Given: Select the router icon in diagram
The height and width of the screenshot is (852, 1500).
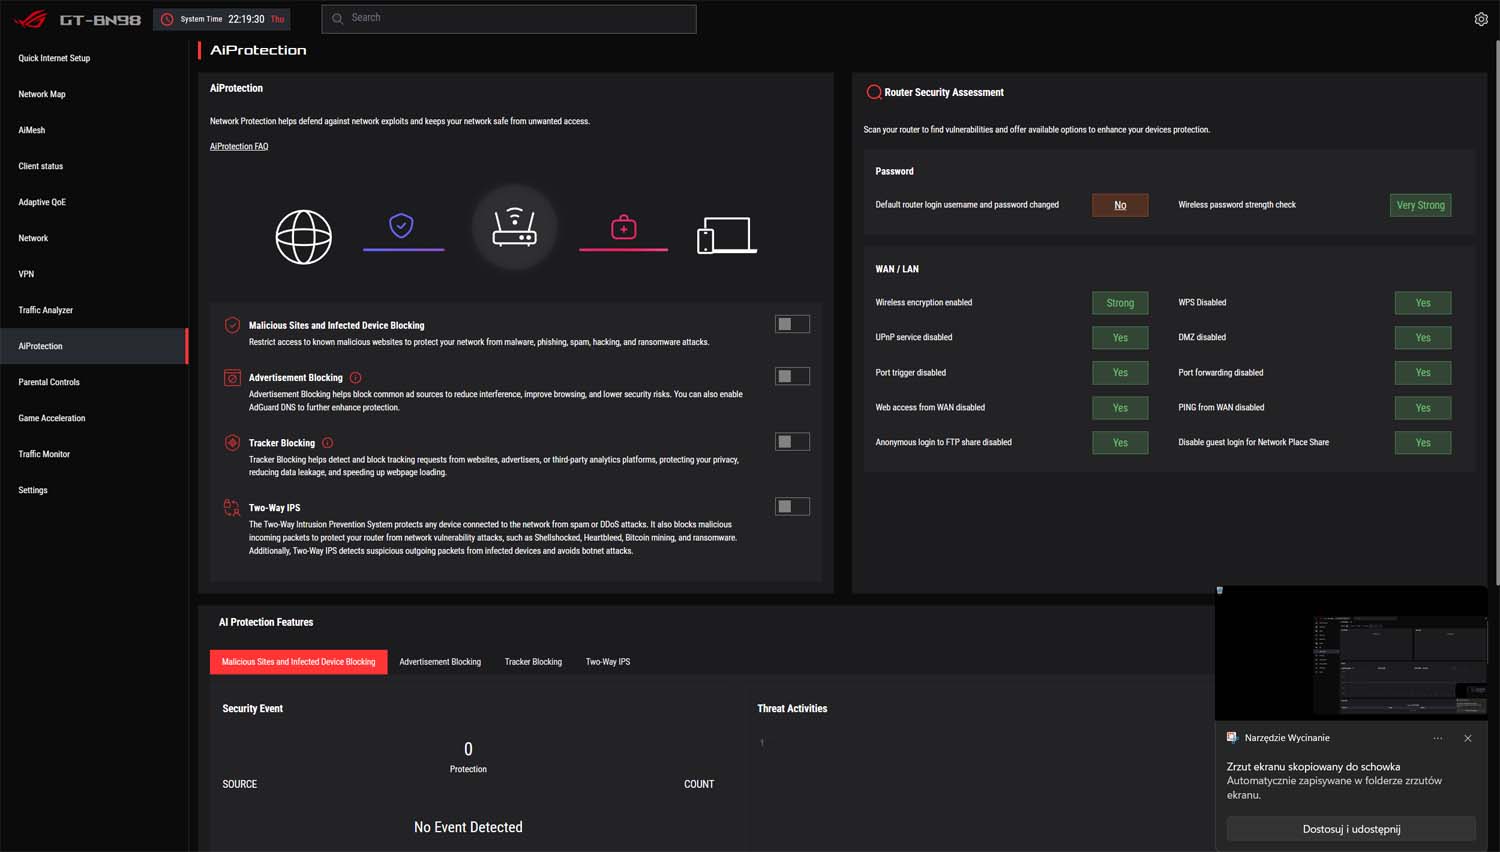Looking at the screenshot, I should click(x=514, y=227).
